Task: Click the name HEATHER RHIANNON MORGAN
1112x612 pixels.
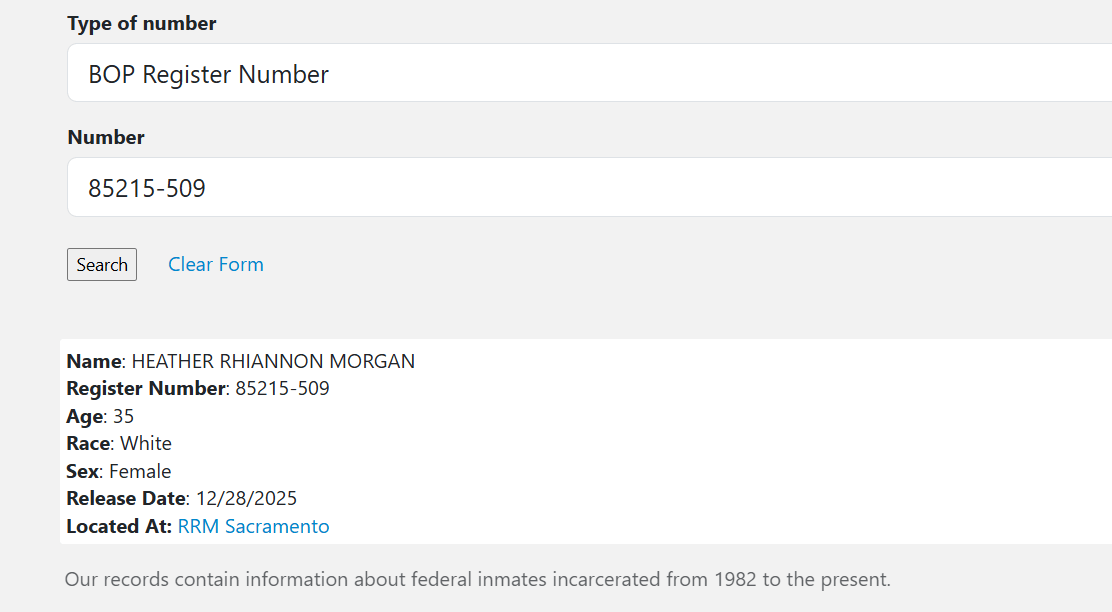Action: (x=273, y=362)
